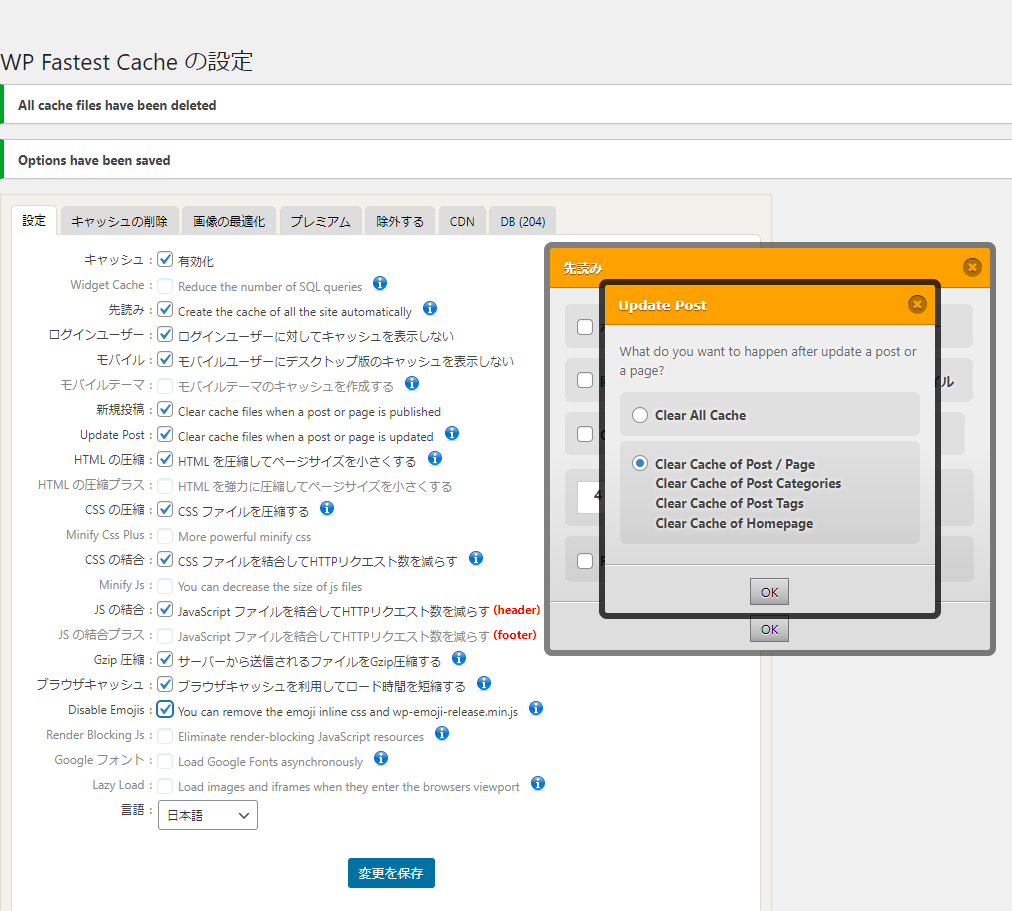Open info icon for Render Blocking Js
1012x911 pixels.
pos(441,733)
